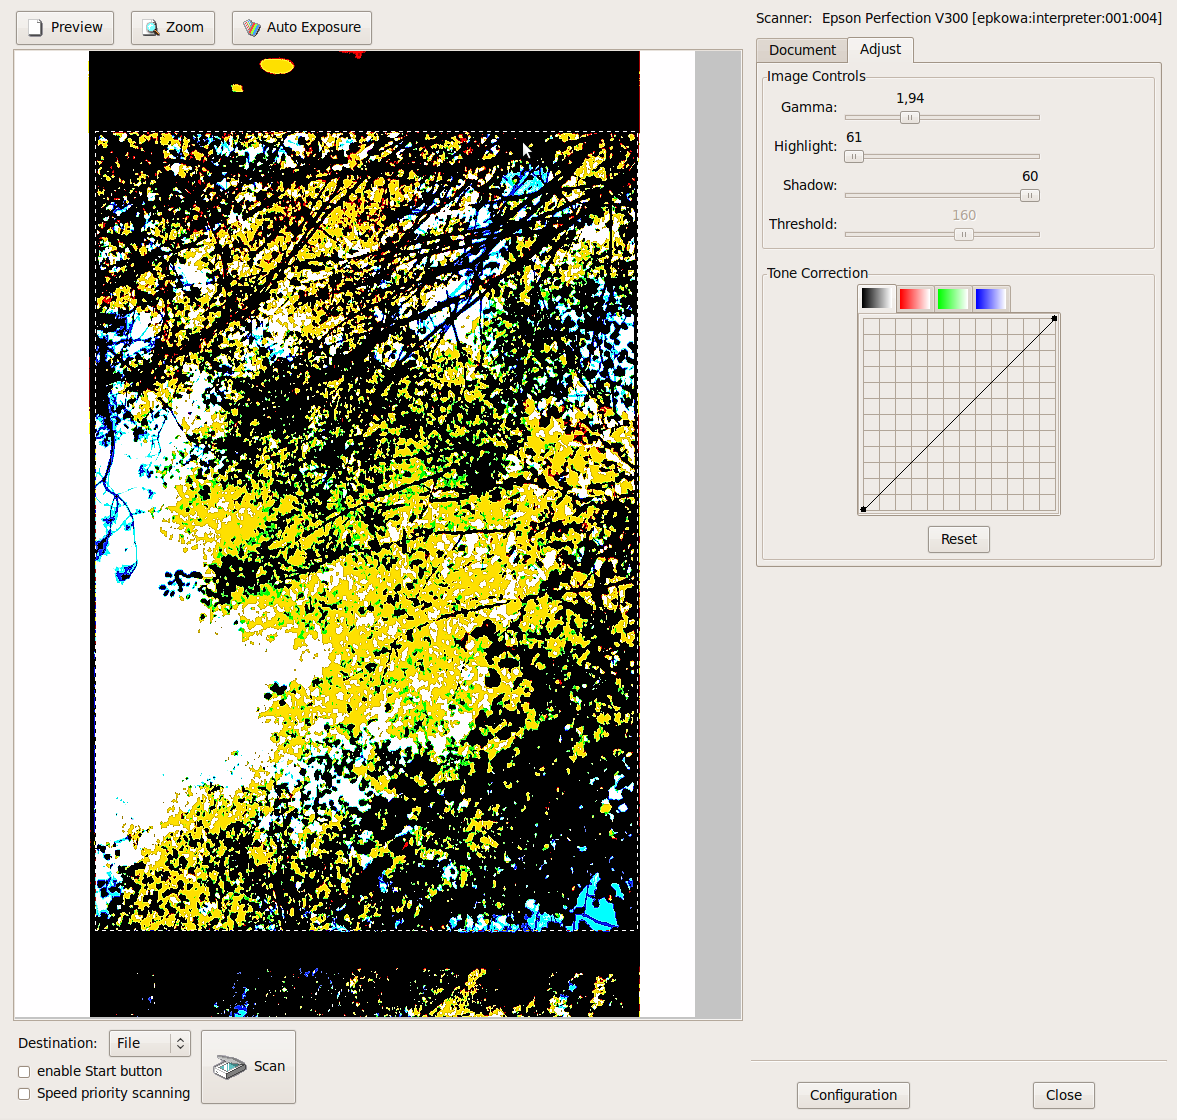Click the Preview button
The width and height of the screenshot is (1177, 1120).
click(65, 28)
